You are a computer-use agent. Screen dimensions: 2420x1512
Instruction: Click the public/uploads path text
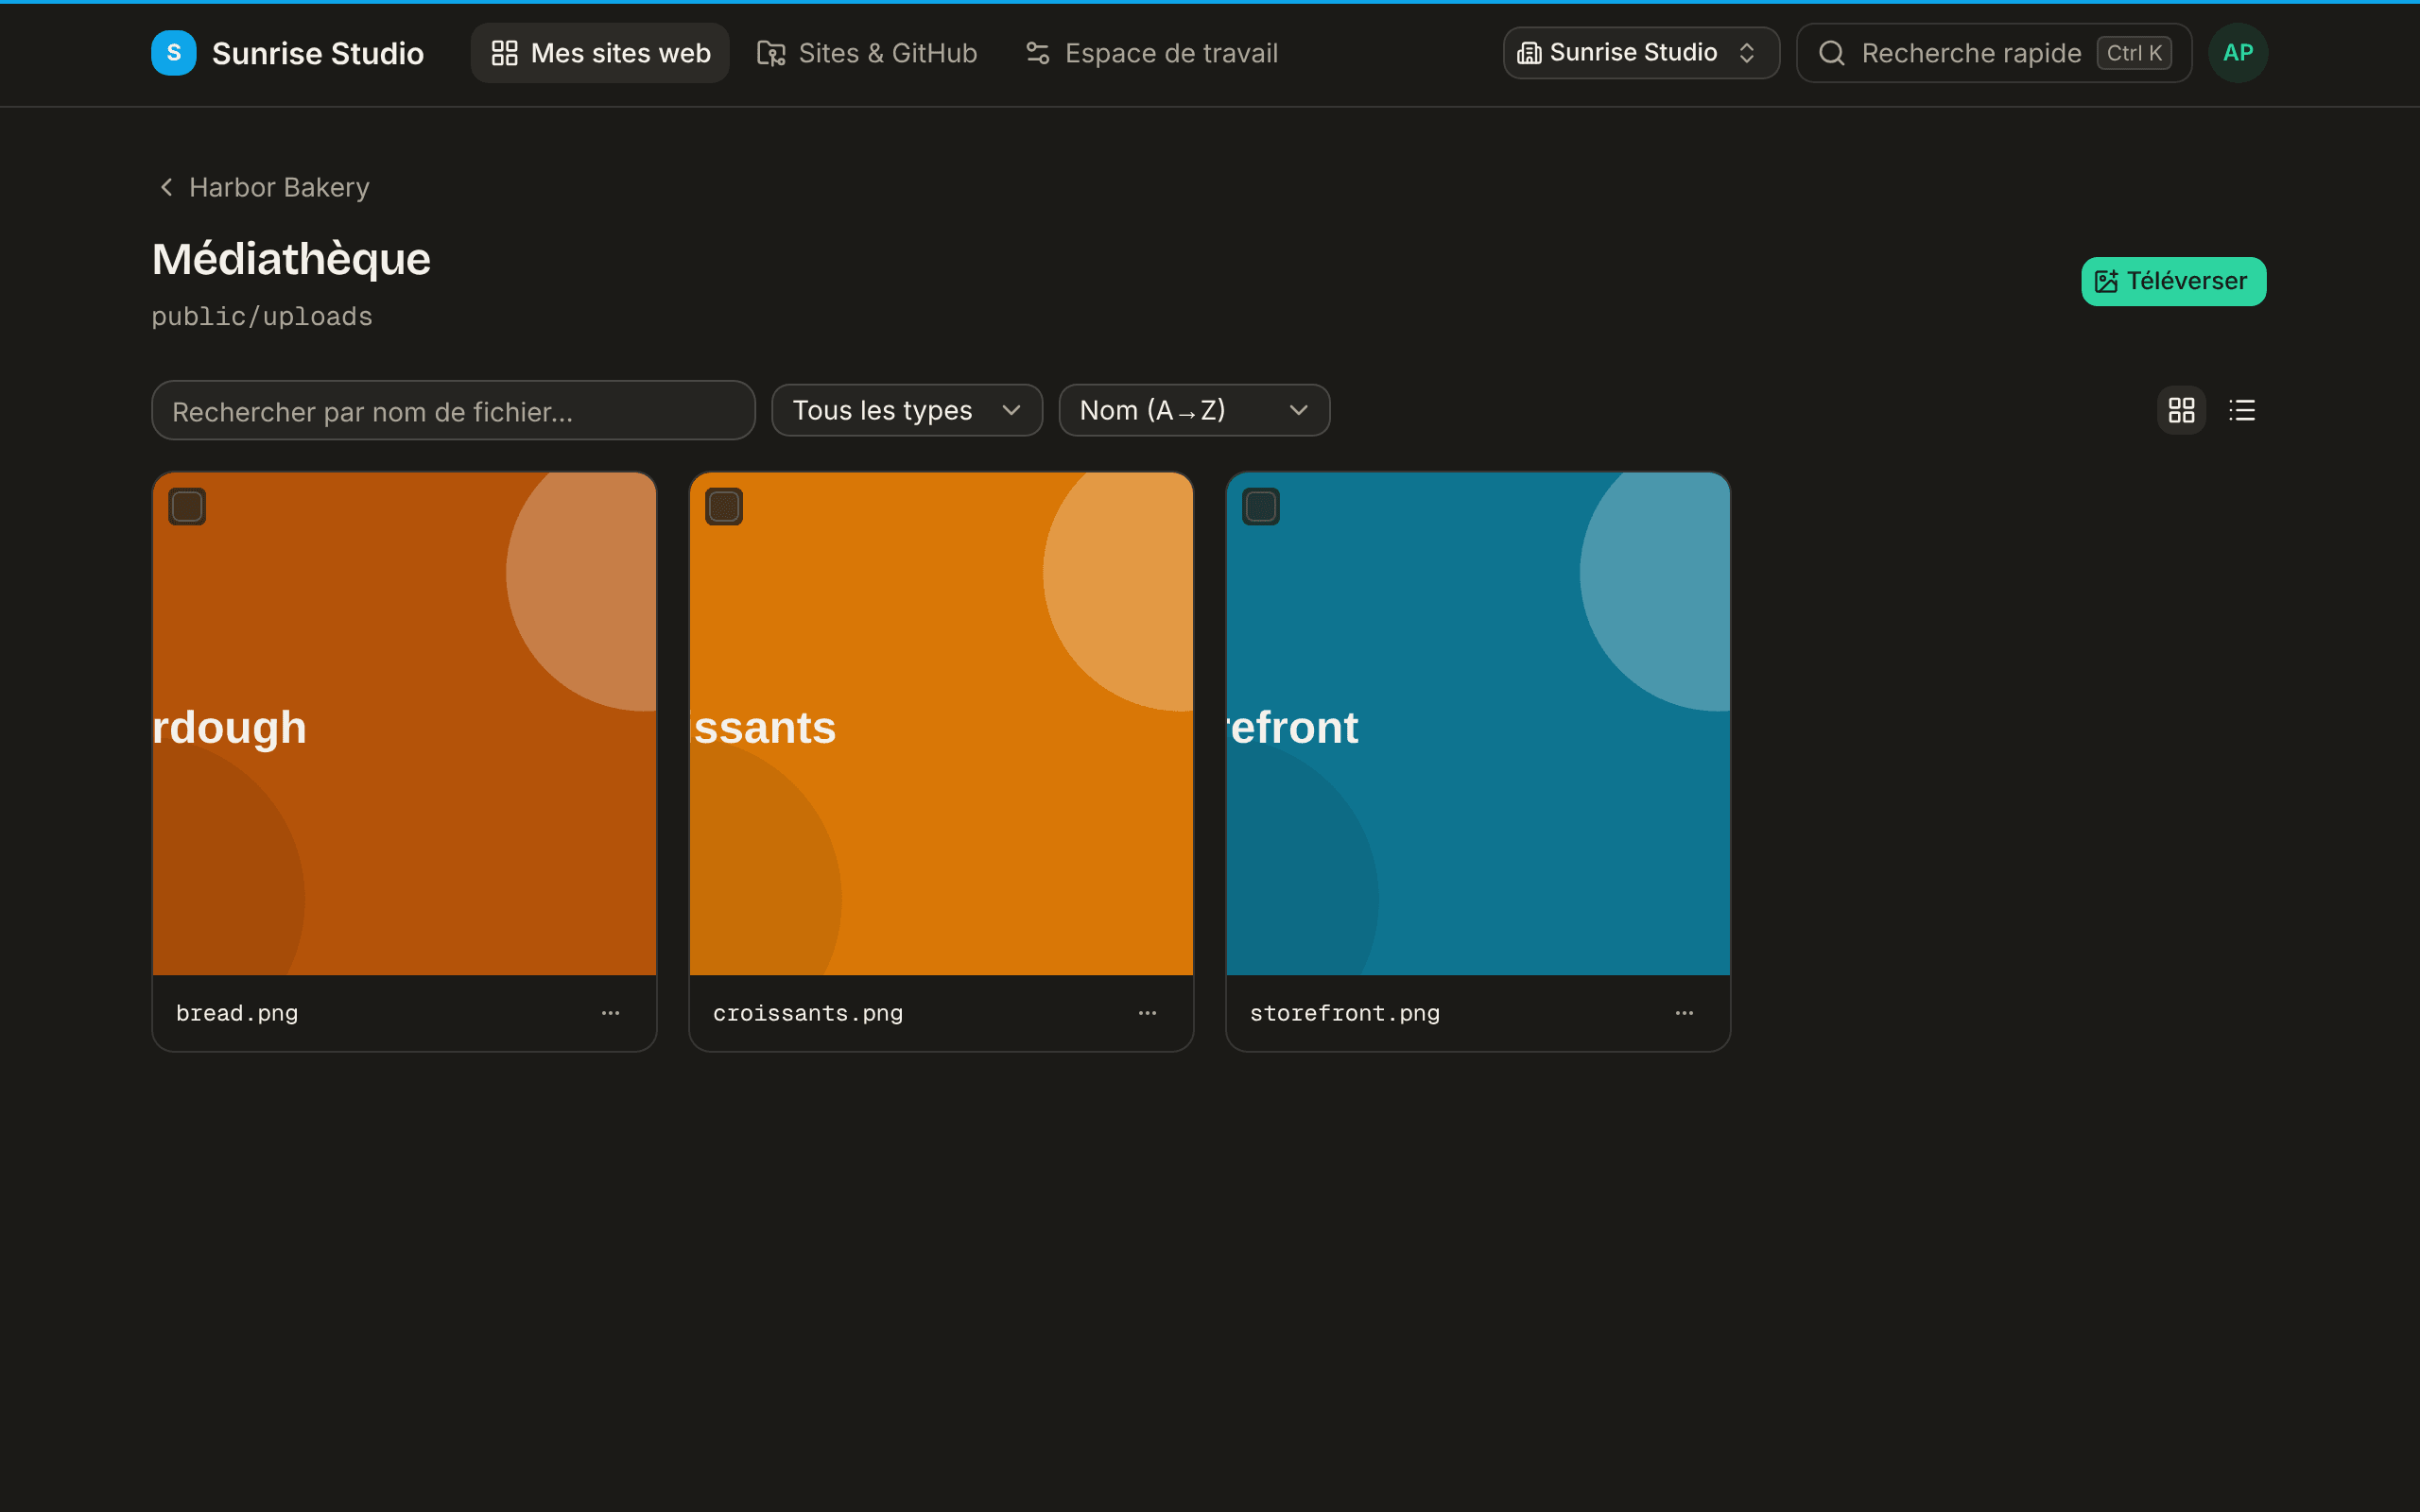(262, 317)
